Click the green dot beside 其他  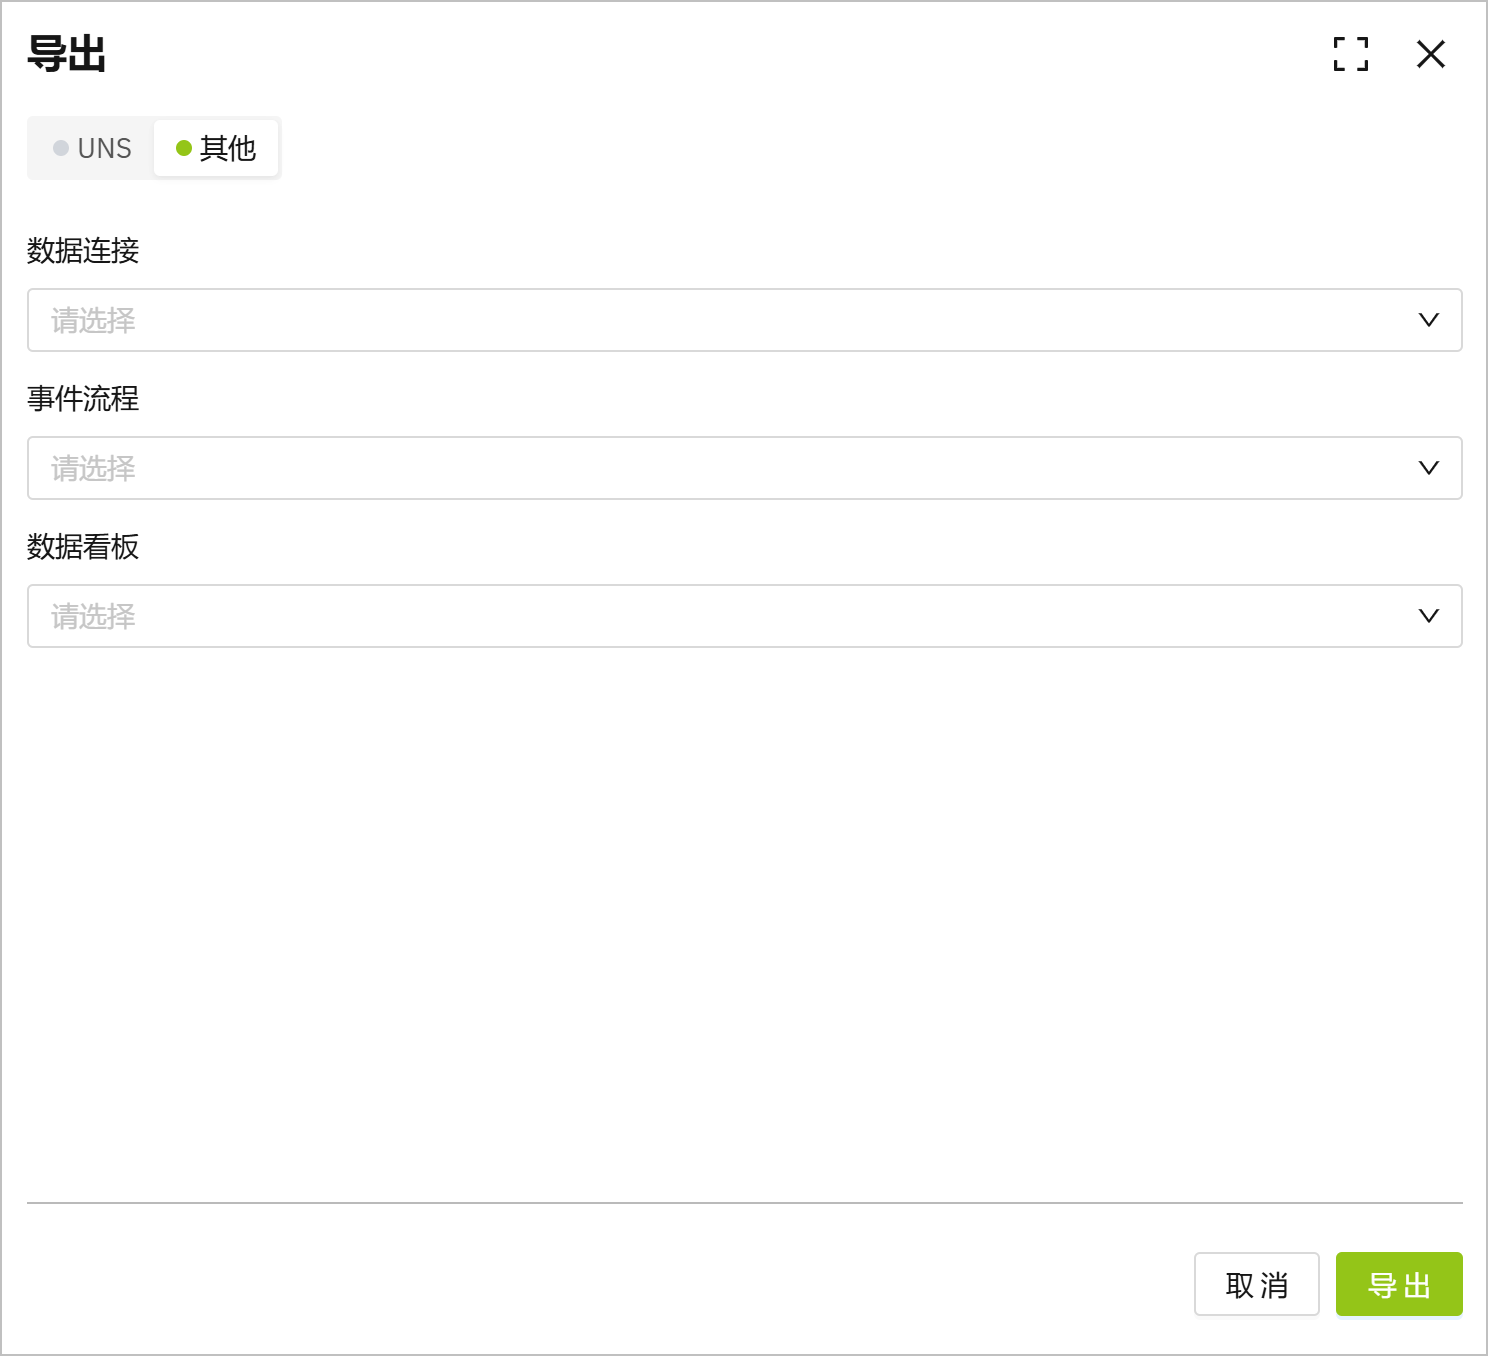[184, 148]
